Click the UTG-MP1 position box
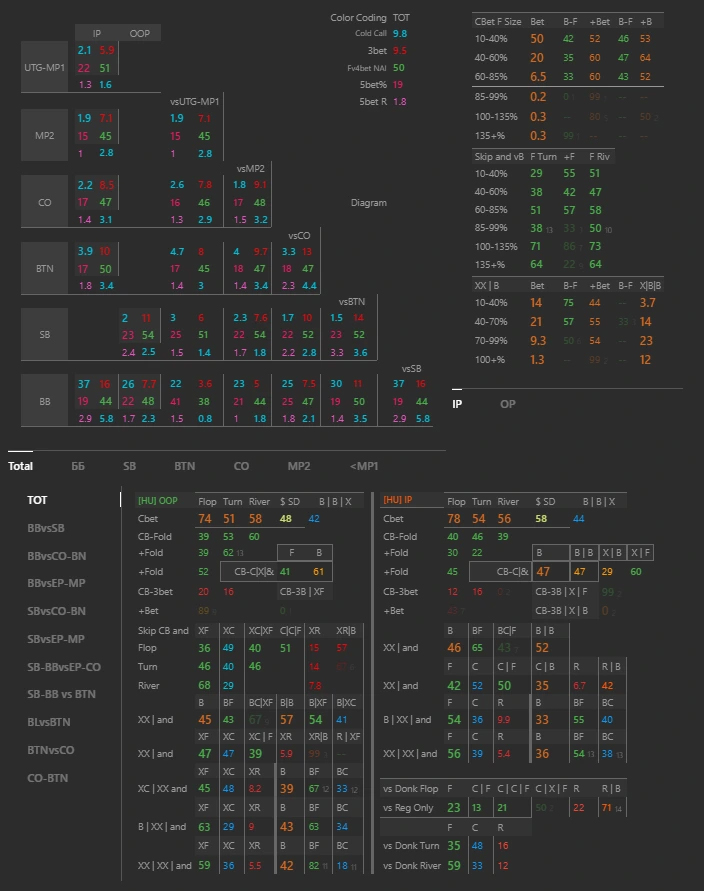The image size is (704, 891). (44, 68)
